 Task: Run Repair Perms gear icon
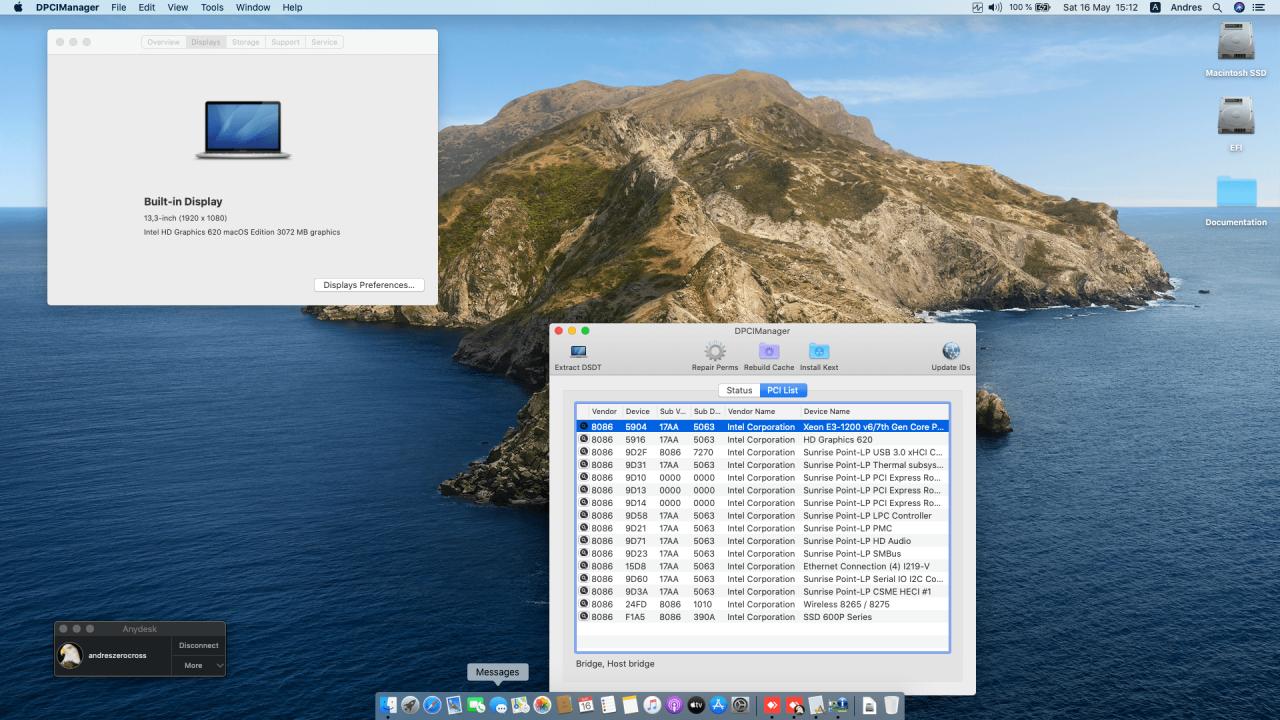pos(714,352)
